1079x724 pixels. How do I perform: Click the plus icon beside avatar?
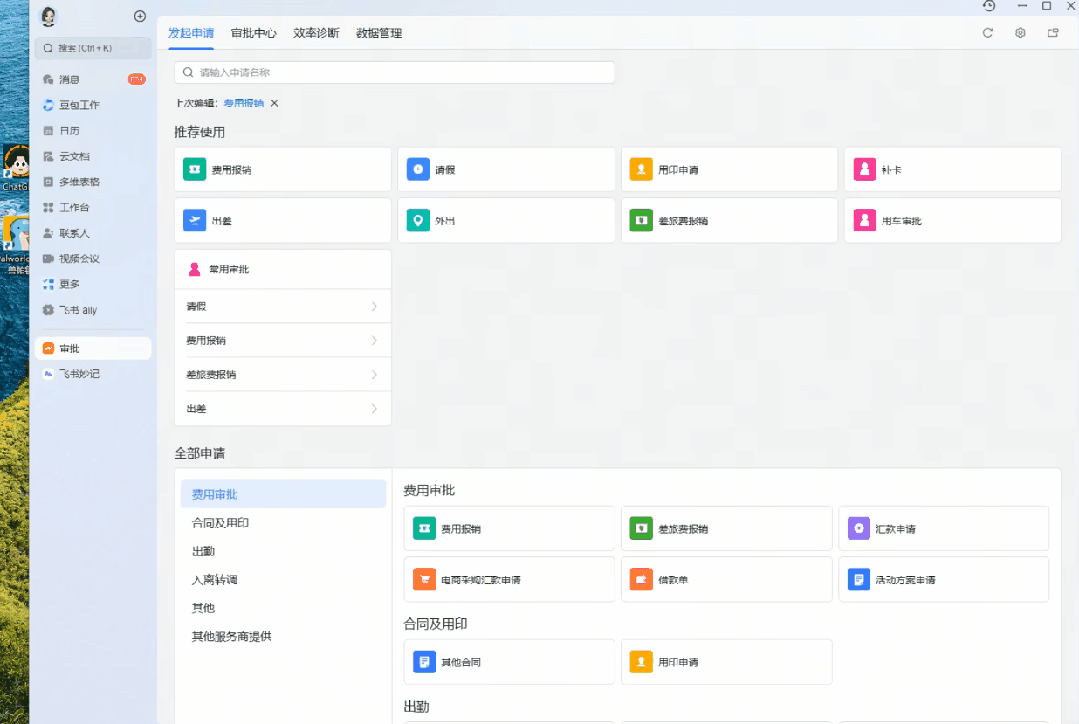(140, 16)
